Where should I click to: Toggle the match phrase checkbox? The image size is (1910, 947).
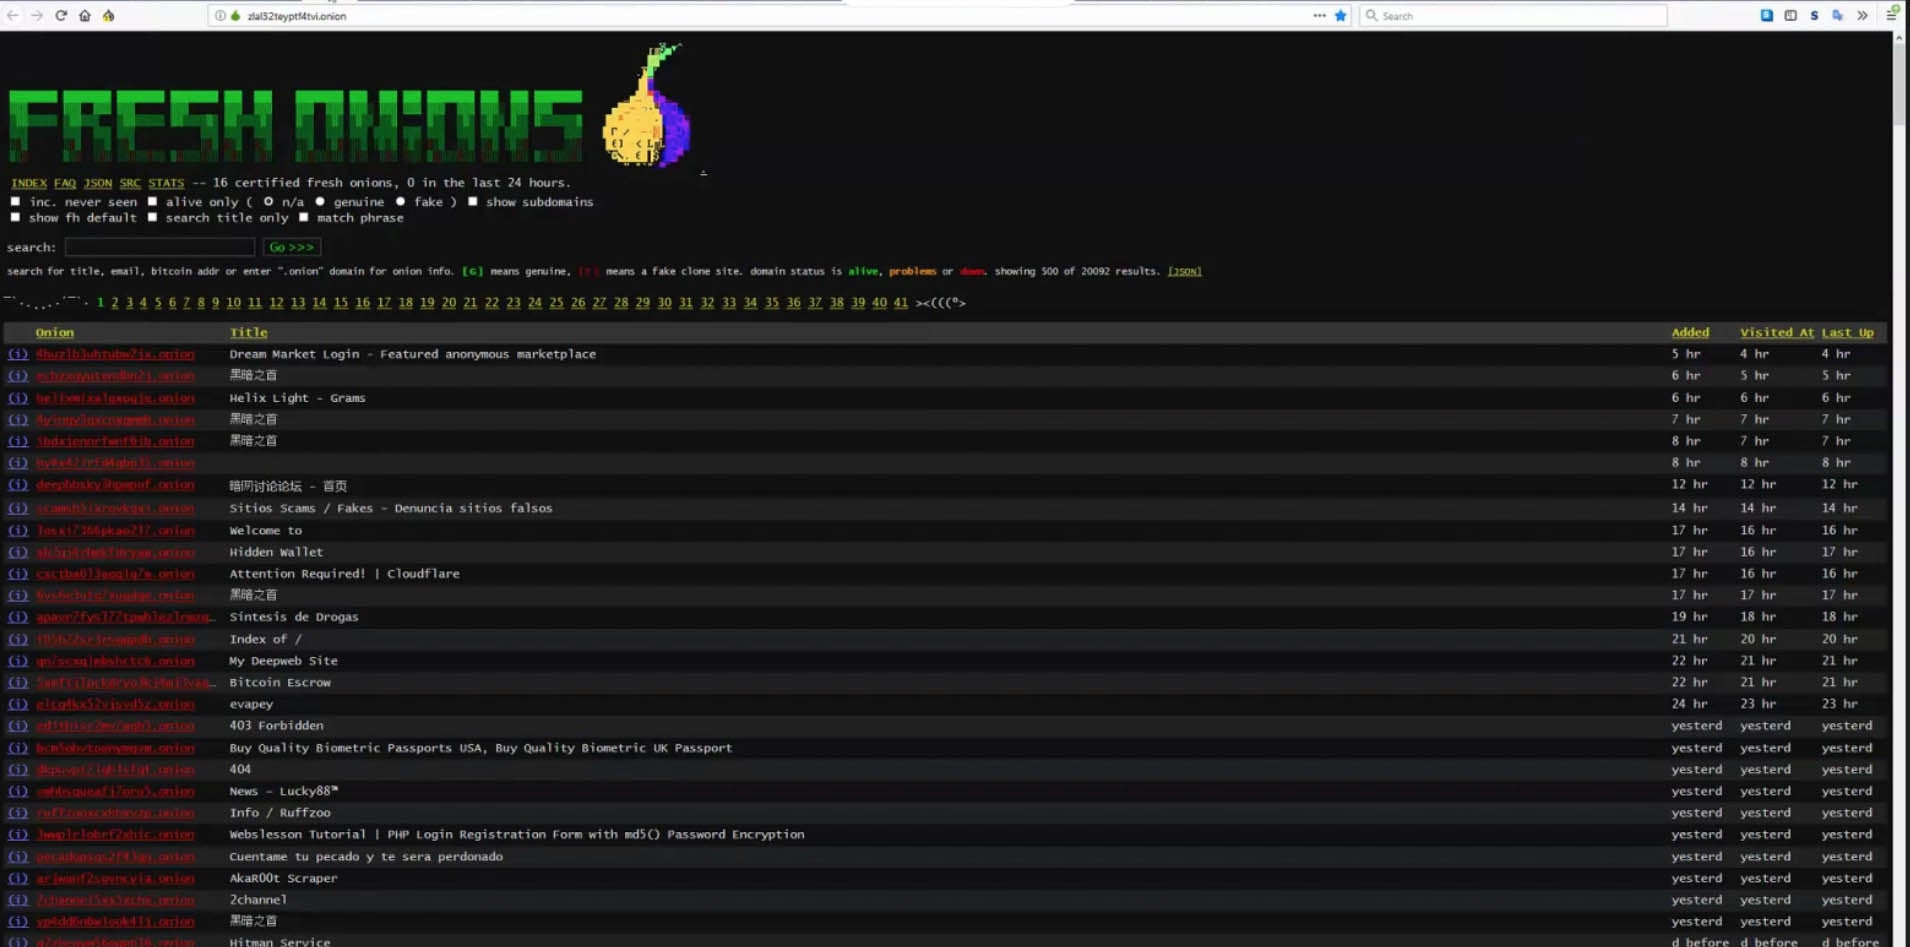point(303,217)
